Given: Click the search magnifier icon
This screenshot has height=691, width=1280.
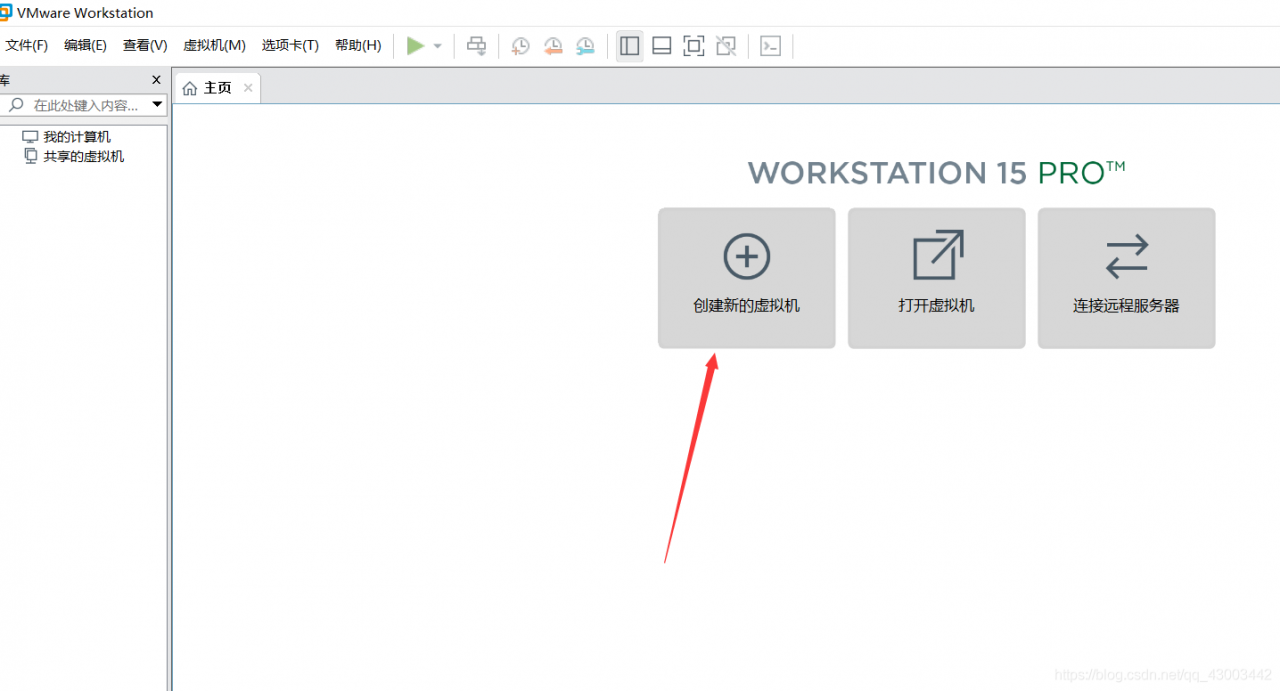Looking at the screenshot, I should pyautogui.click(x=16, y=105).
